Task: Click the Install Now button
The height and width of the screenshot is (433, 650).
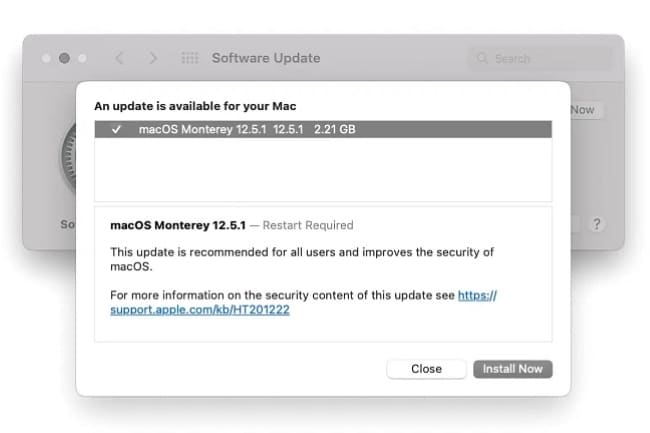Action: (x=512, y=369)
